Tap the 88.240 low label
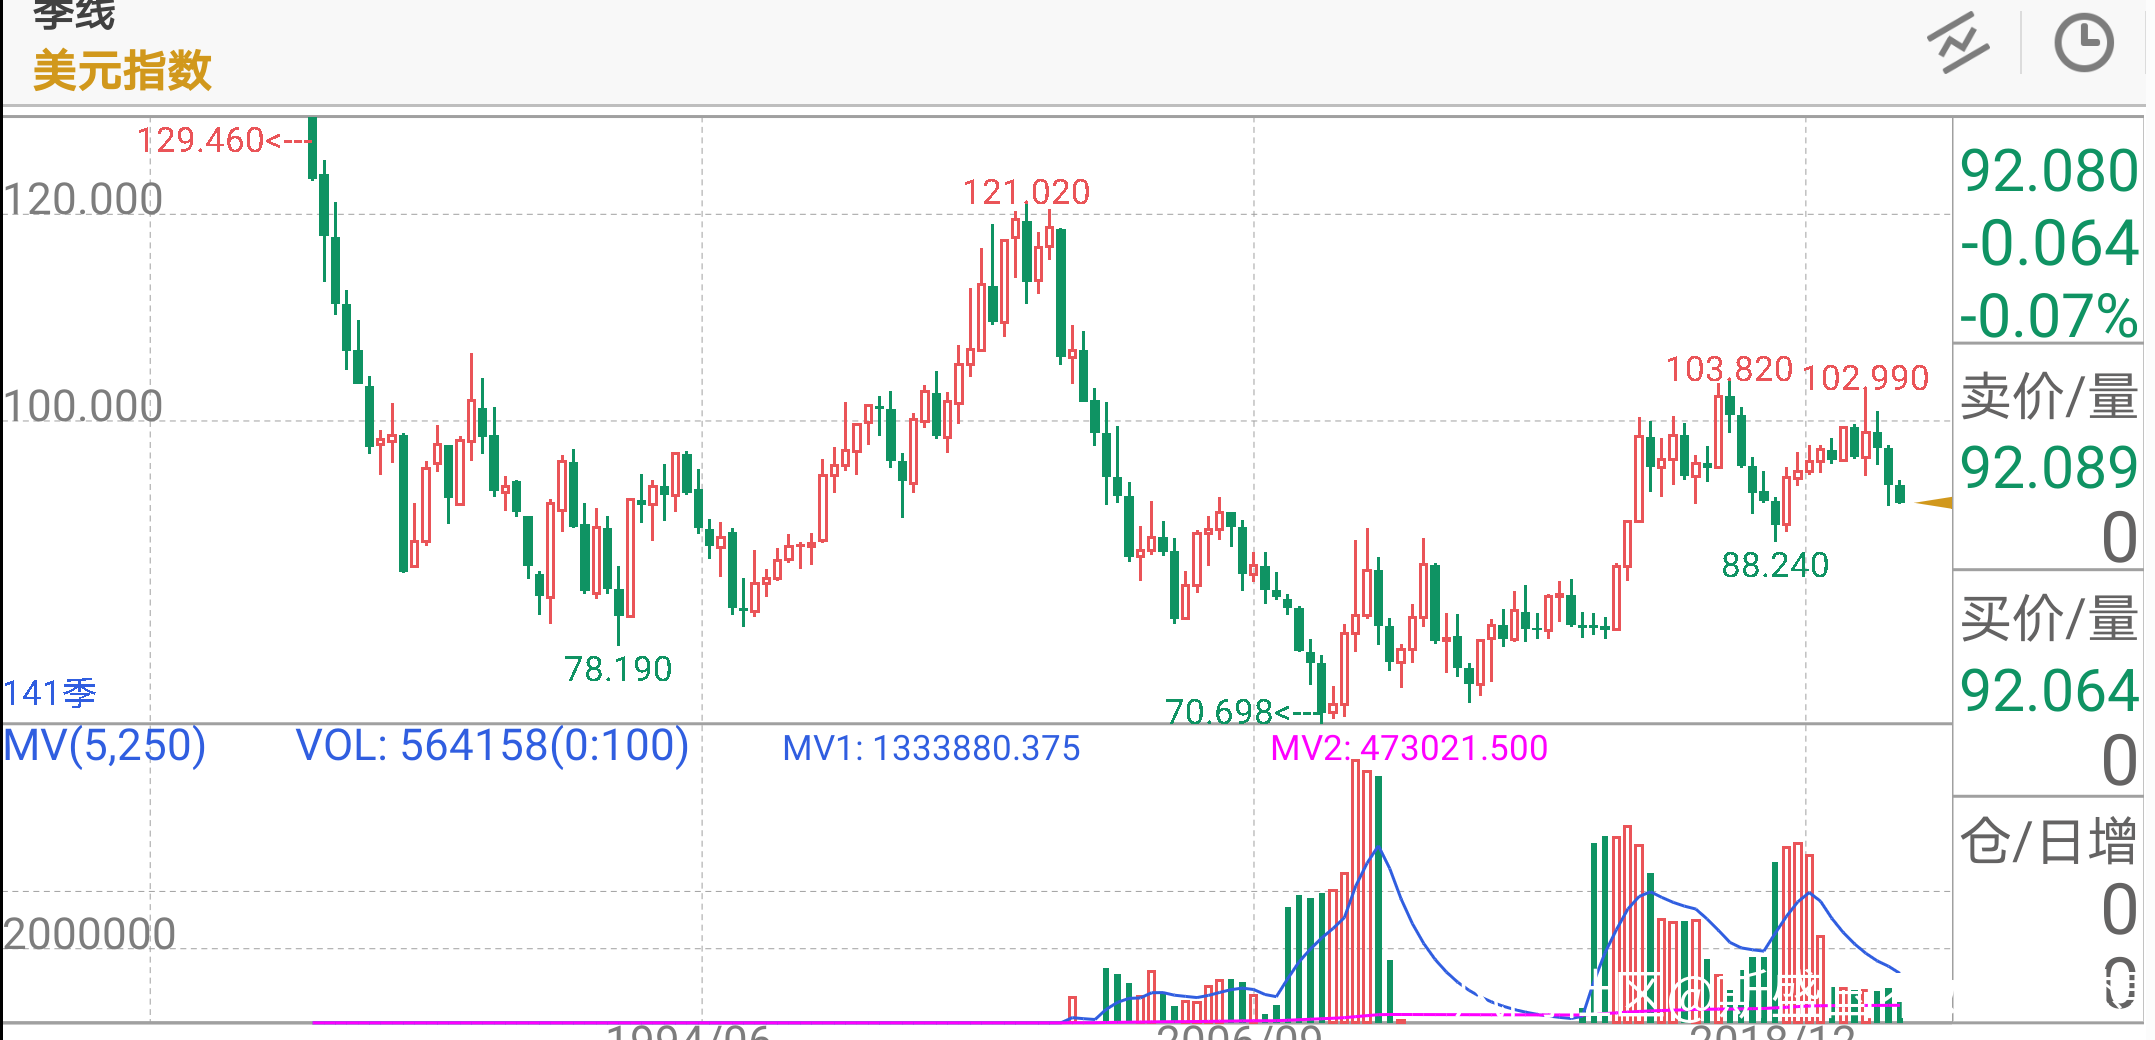The image size is (2155, 1040). [x=1775, y=565]
